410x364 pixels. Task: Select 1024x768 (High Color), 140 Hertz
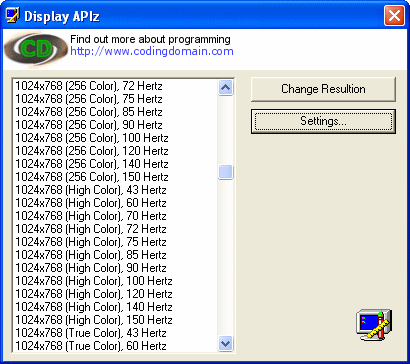[115, 307]
